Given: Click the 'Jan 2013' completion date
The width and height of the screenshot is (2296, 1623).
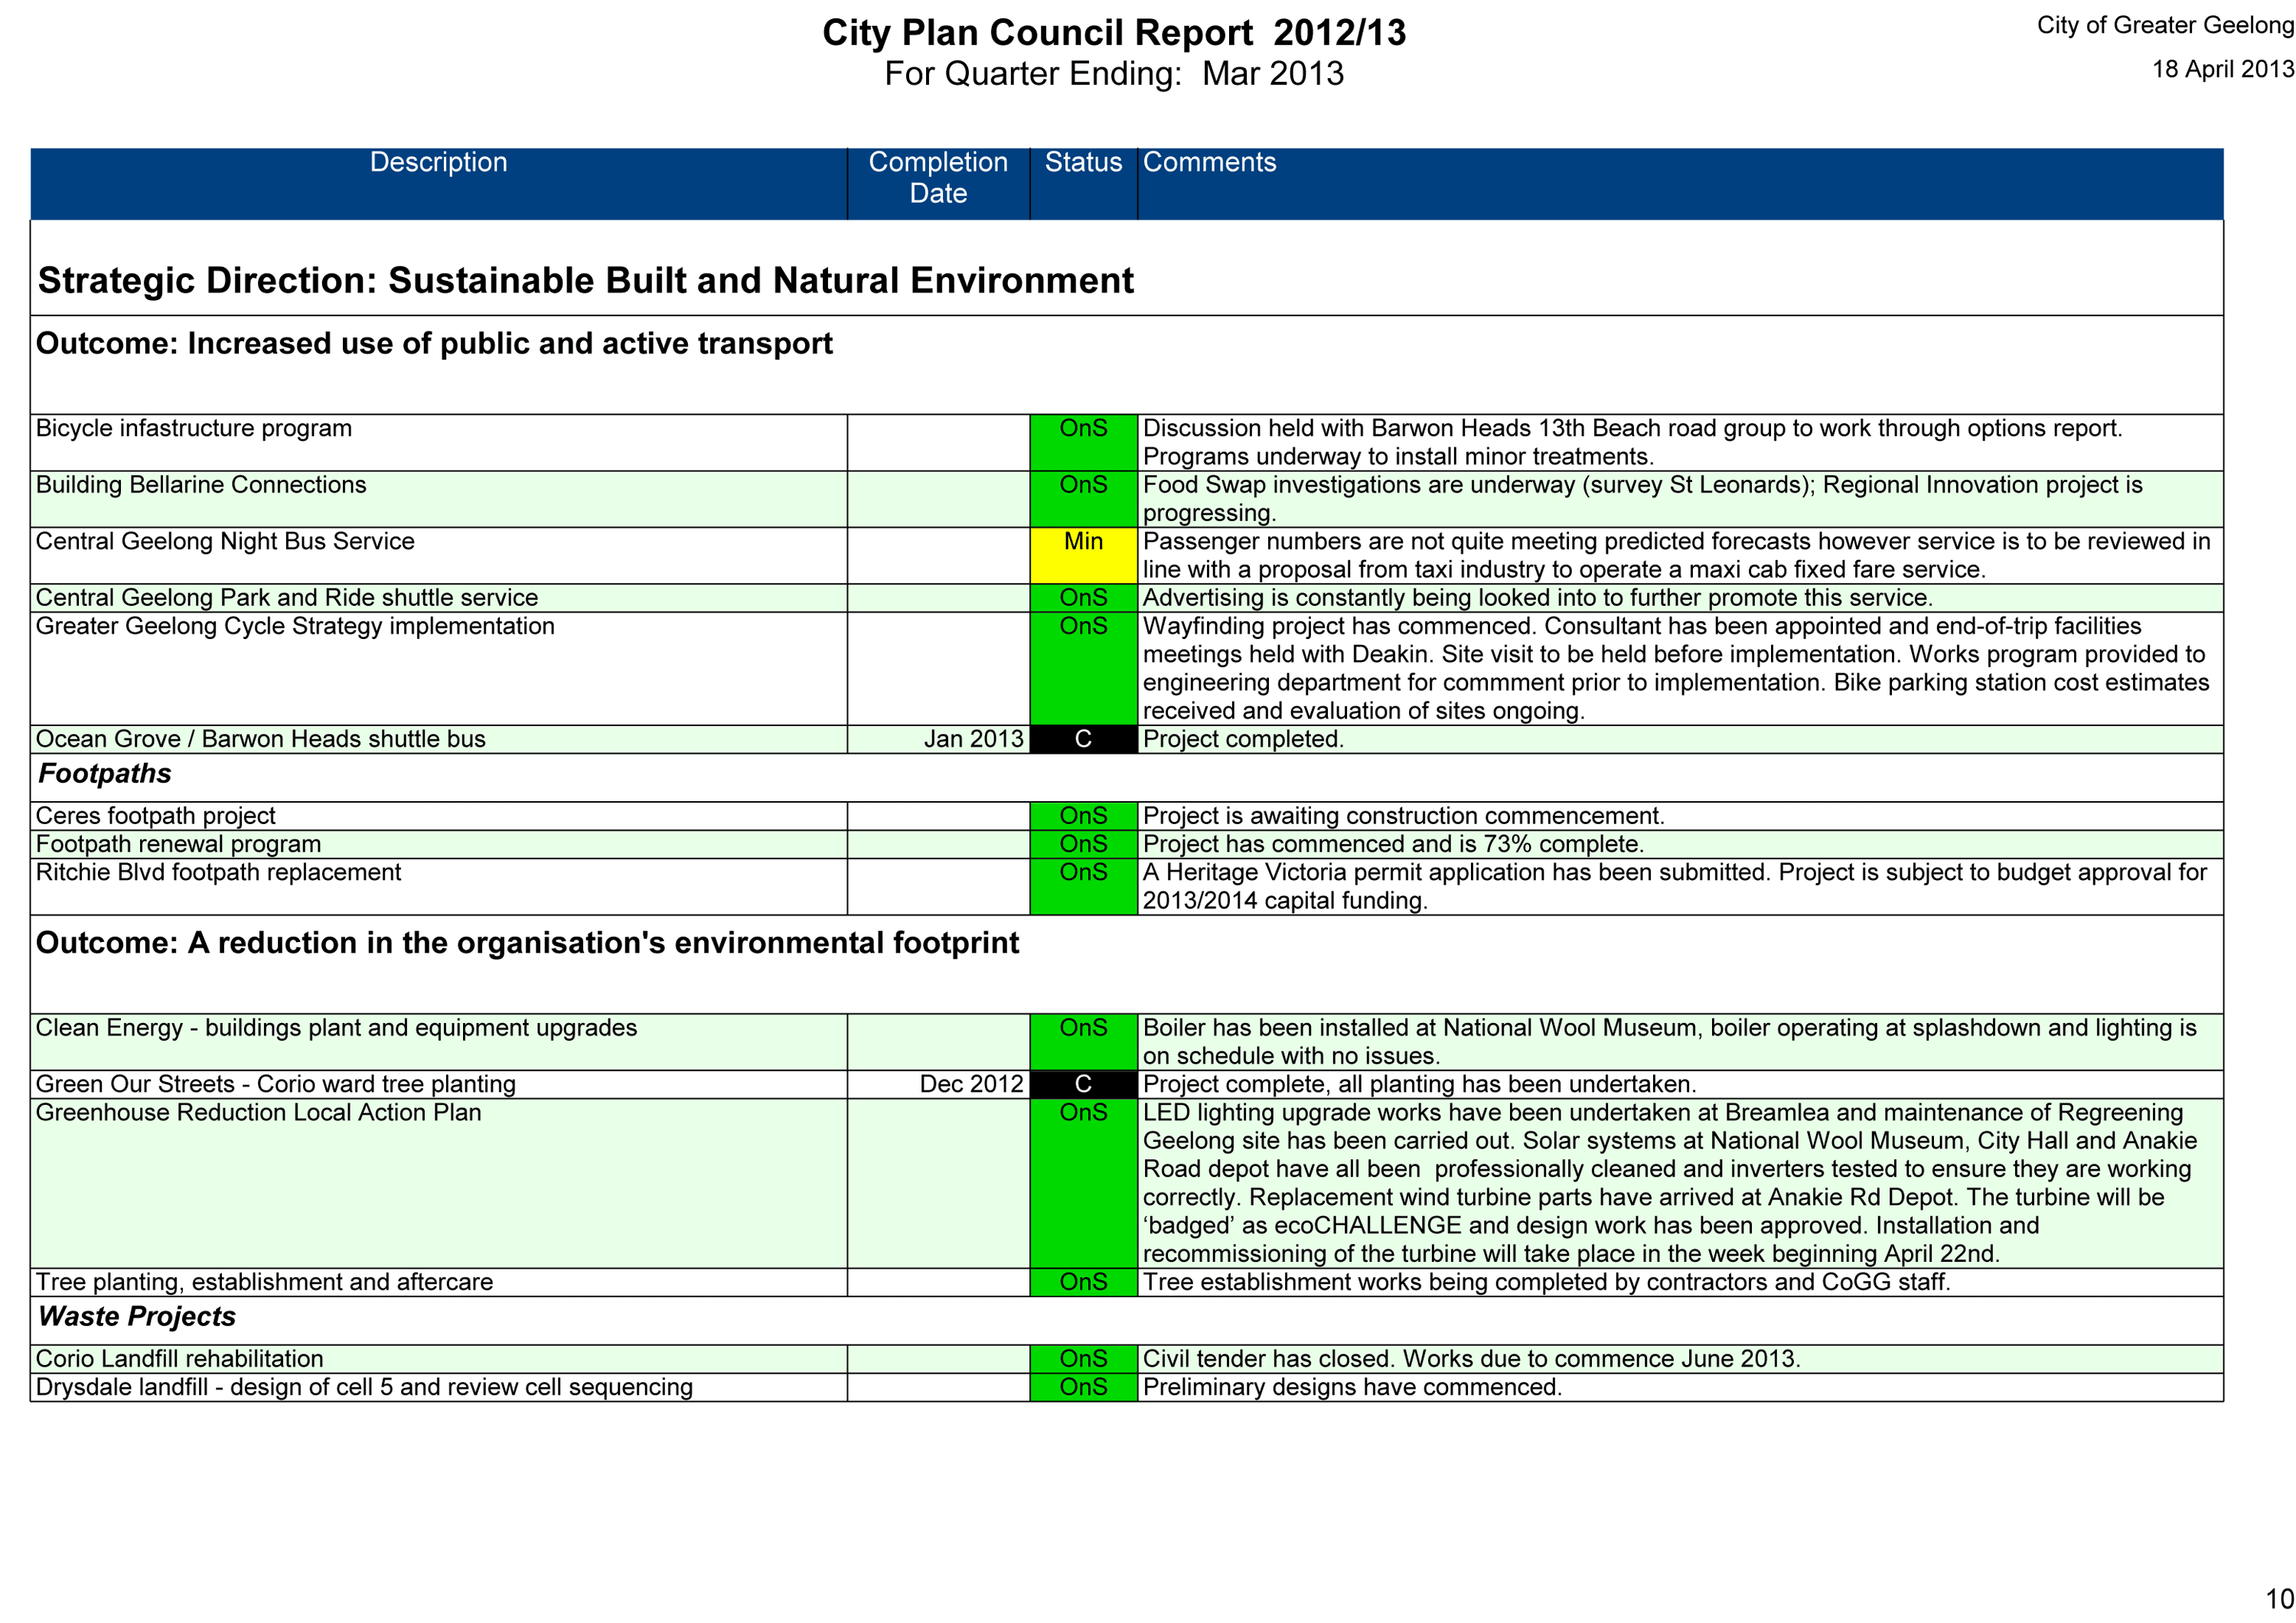Looking at the screenshot, I should click(973, 739).
